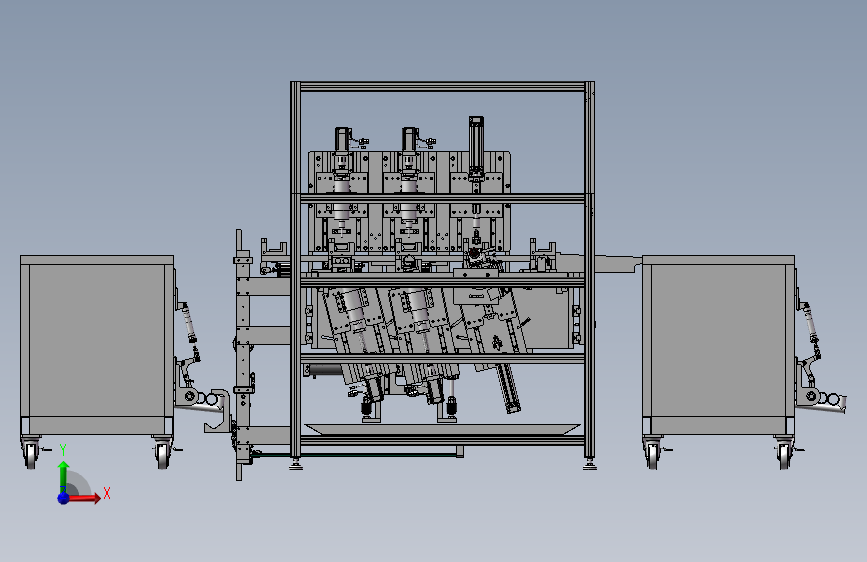The width and height of the screenshot is (867, 562).
Task: Click the green Y axis arrow of the triad
Action: (x=64, y=476)
